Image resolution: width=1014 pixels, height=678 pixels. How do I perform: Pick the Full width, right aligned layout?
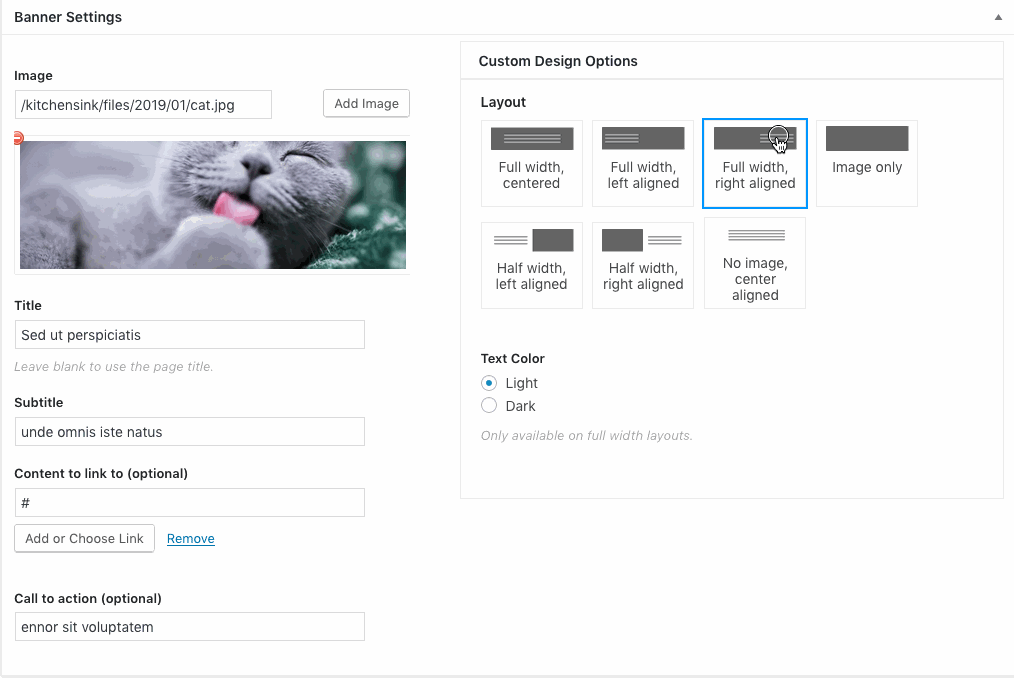coord(754,164)
